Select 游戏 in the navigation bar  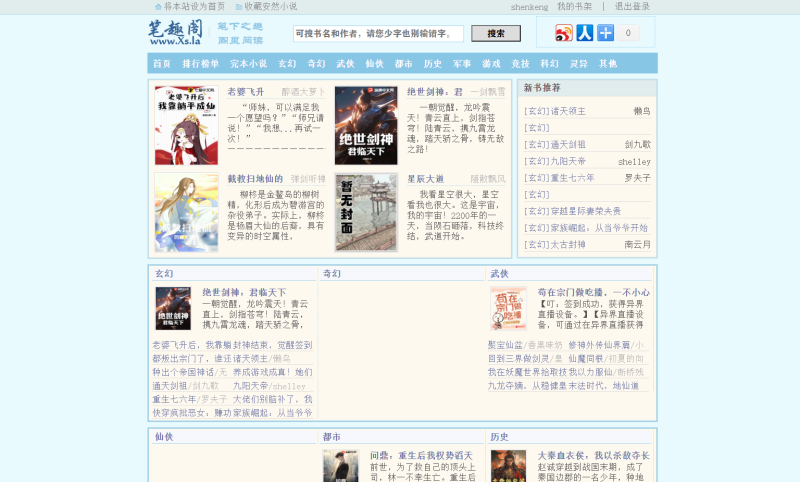(491, 64)
